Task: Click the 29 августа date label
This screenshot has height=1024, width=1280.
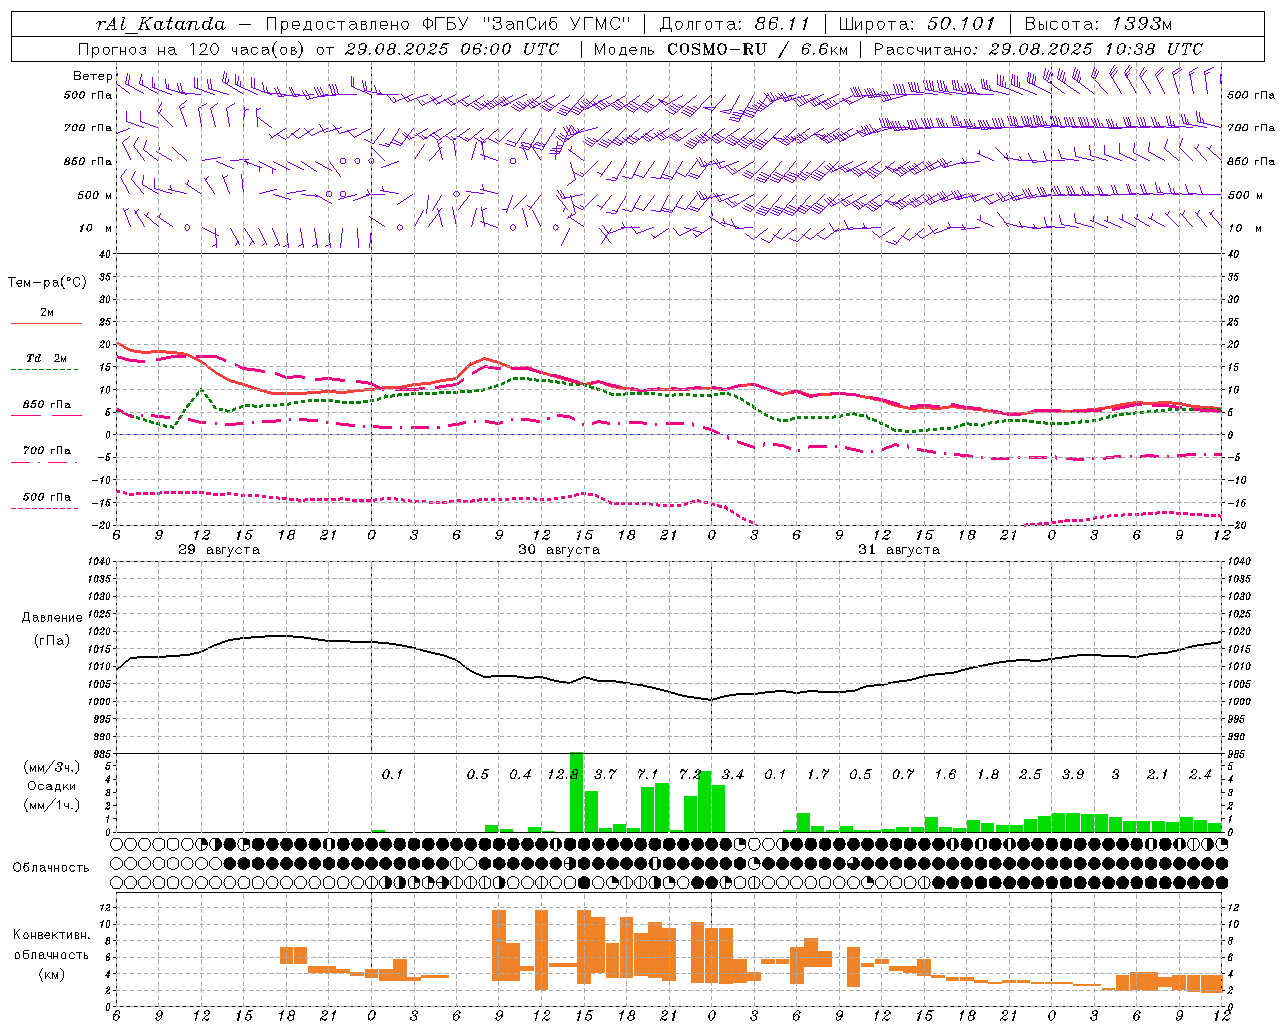Action: pos(219,550)
